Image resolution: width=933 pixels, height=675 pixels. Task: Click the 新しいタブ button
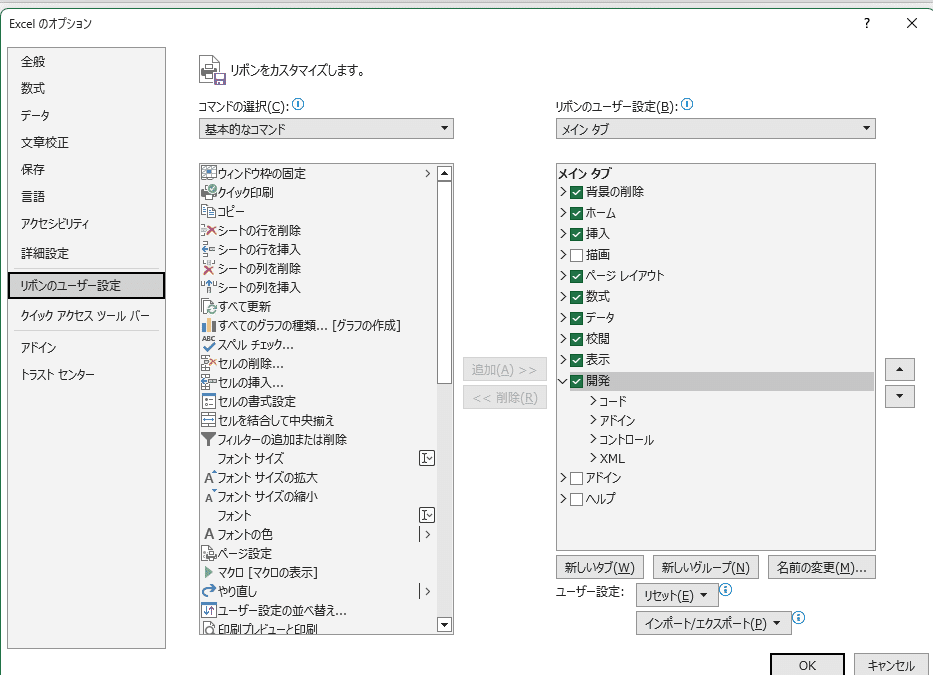tap(600, 567)
